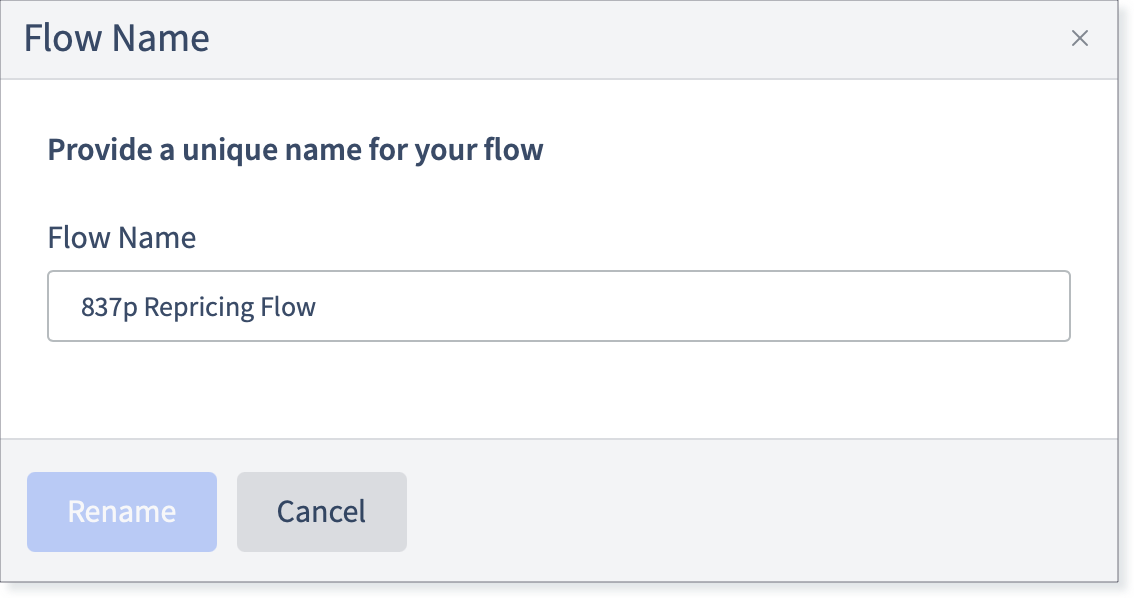Viewport: 1134px width, 598px height.
Task: Place cursor on word 'Repricing' in input
Action: pos(199,307)
